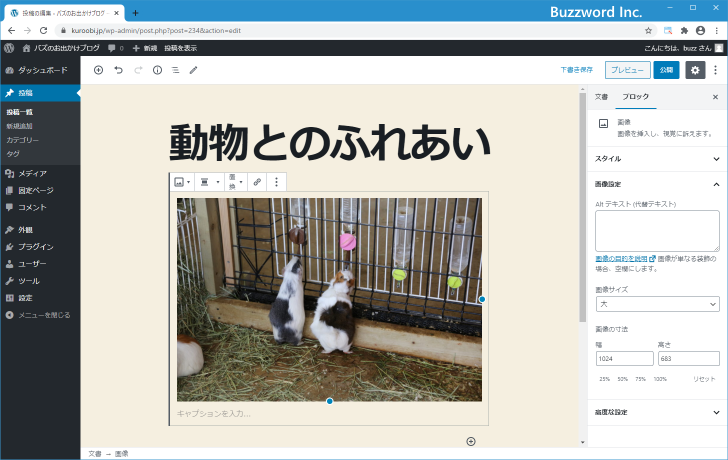Set image size to 25%
This screenshot has height=460, width=728.
click(604, 379)
